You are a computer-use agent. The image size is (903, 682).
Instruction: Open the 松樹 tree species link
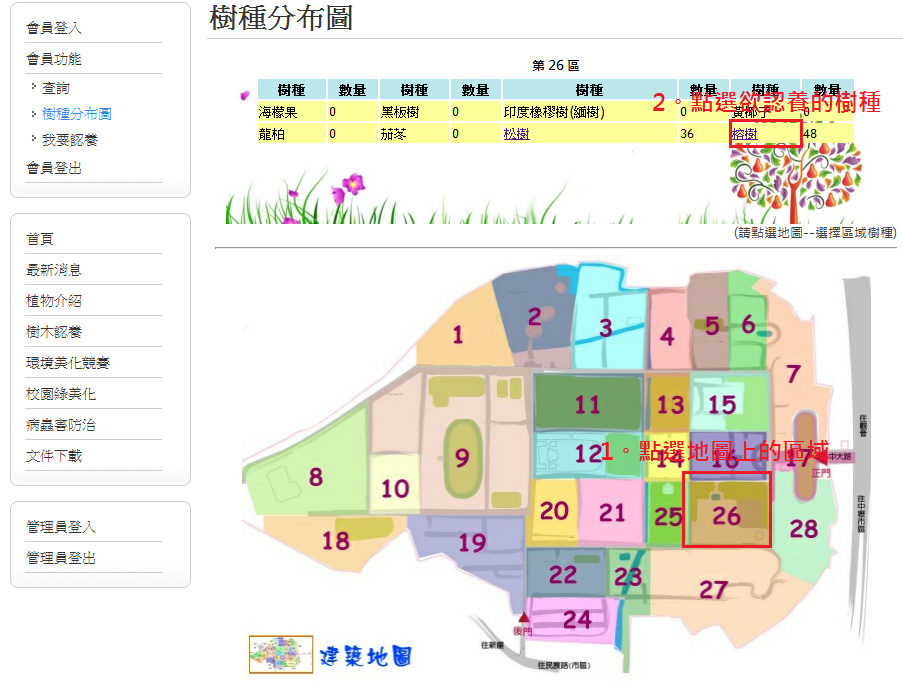click(516, 134)
